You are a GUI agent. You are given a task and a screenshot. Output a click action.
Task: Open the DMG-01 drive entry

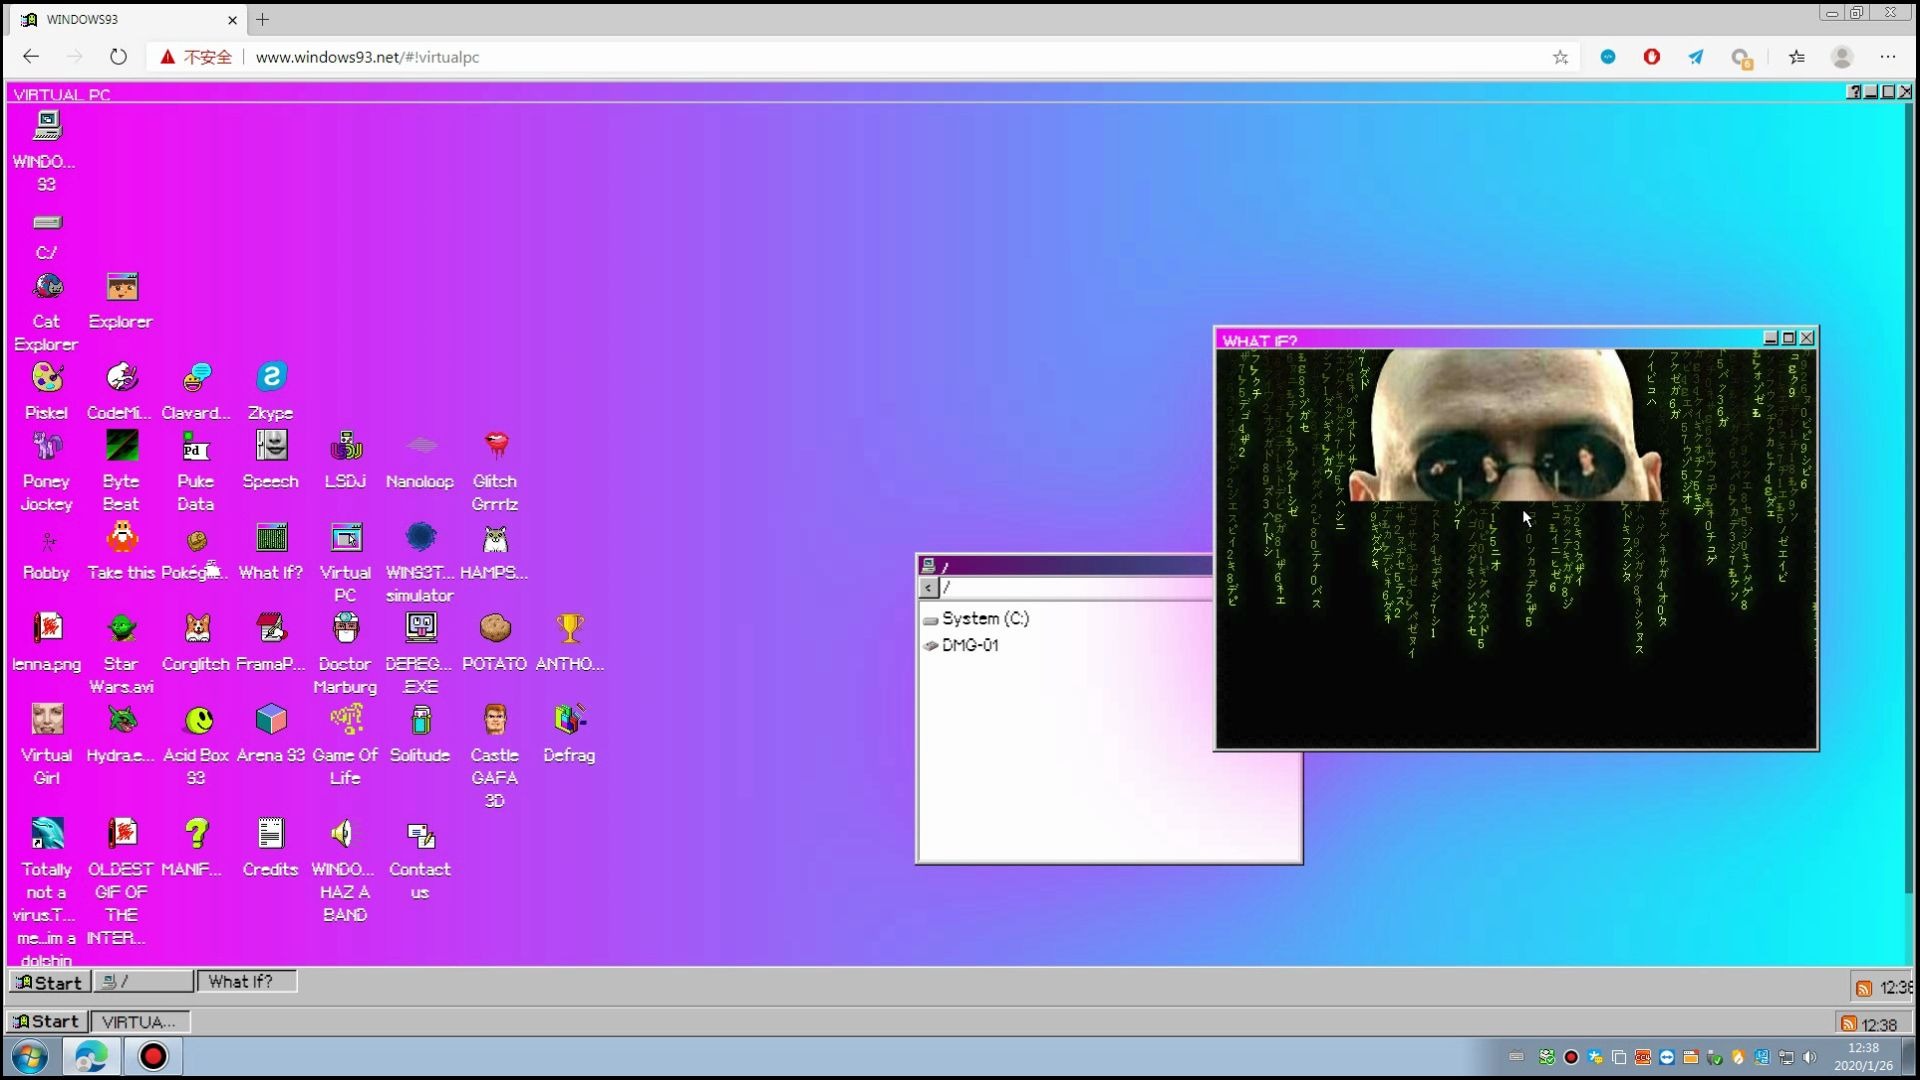pos(970,645)
